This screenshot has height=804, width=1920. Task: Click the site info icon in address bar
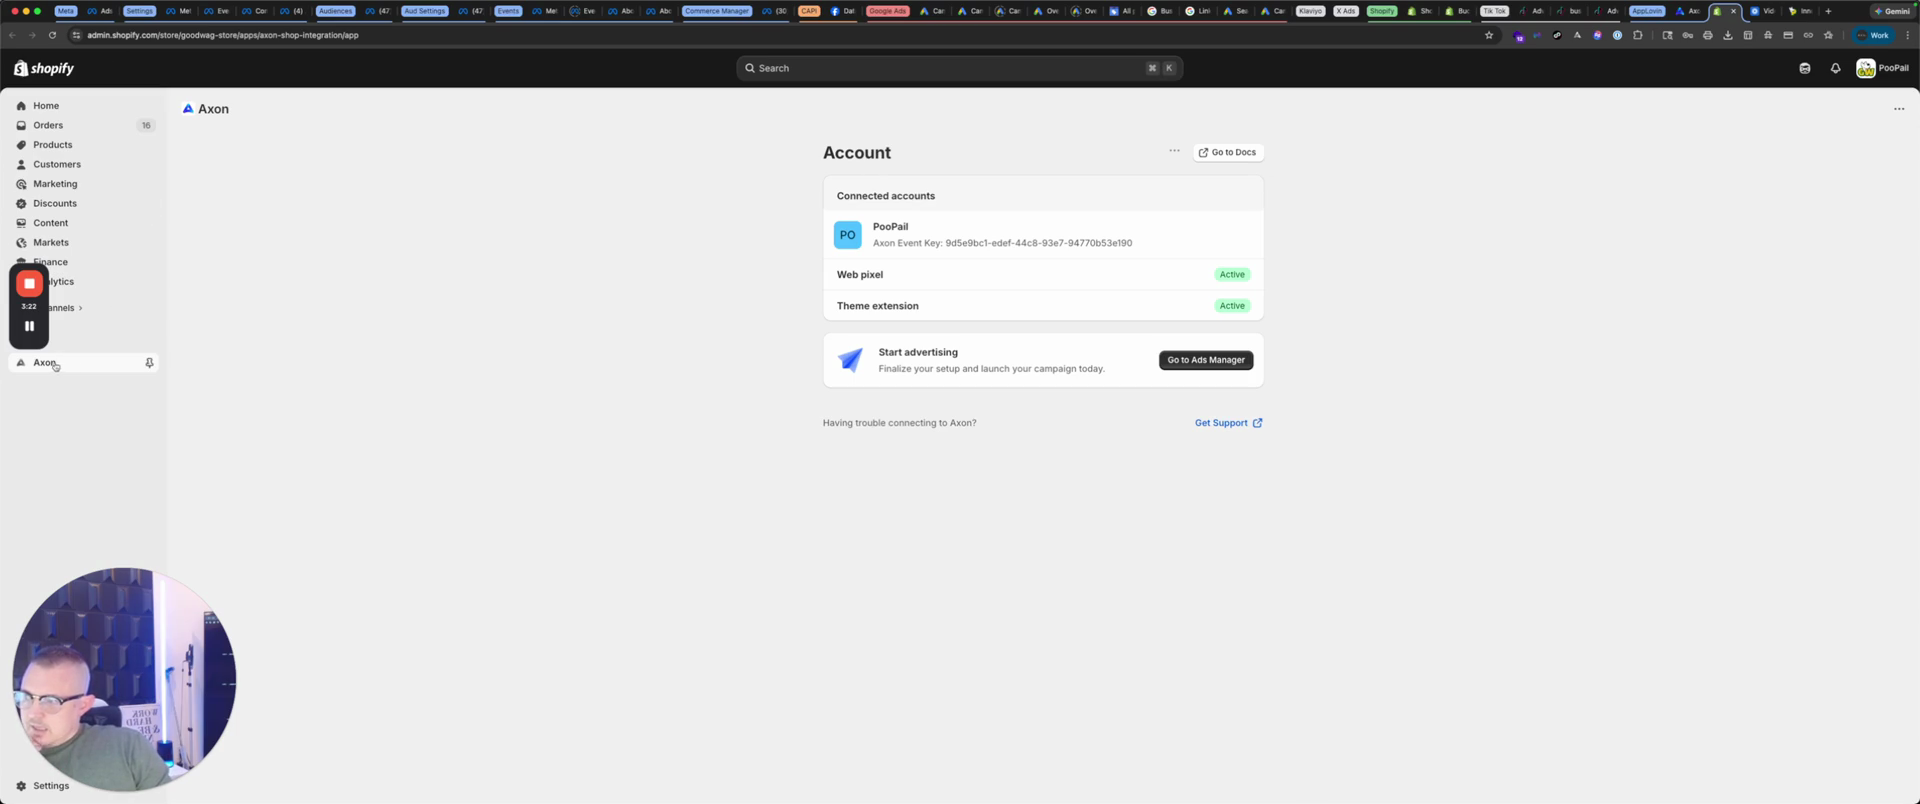pos(76,35)
